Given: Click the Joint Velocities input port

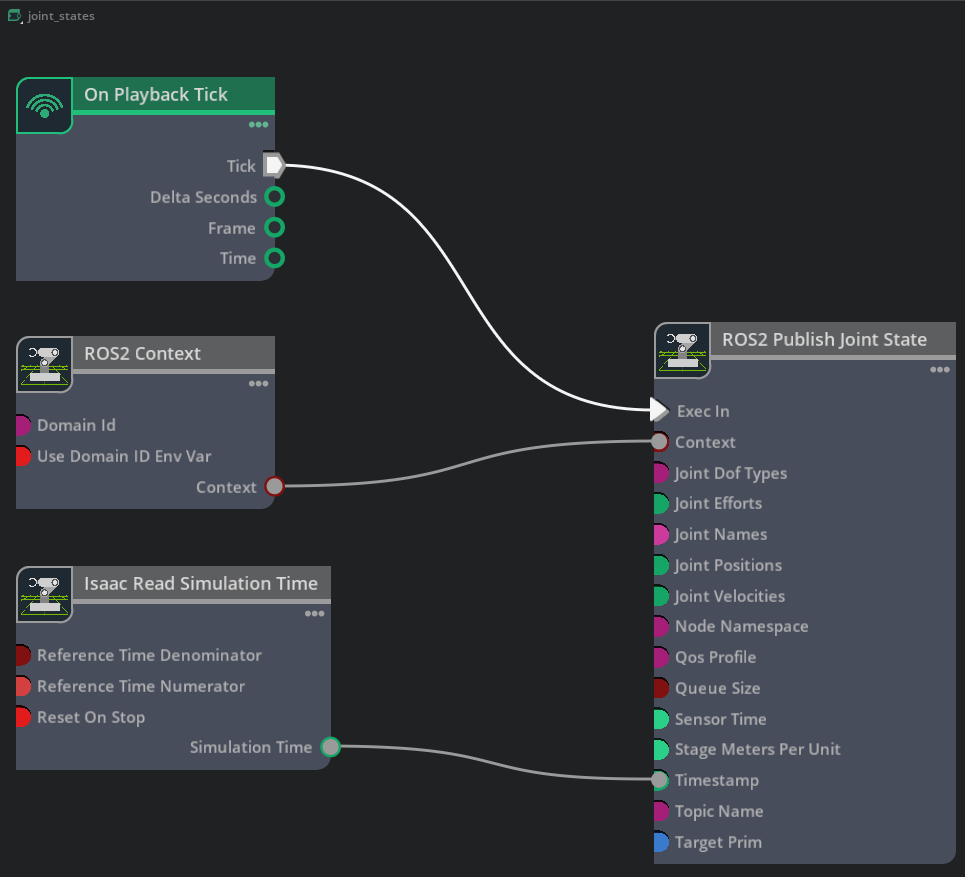Looking at the screenshot, I should (x=661, y=596).
